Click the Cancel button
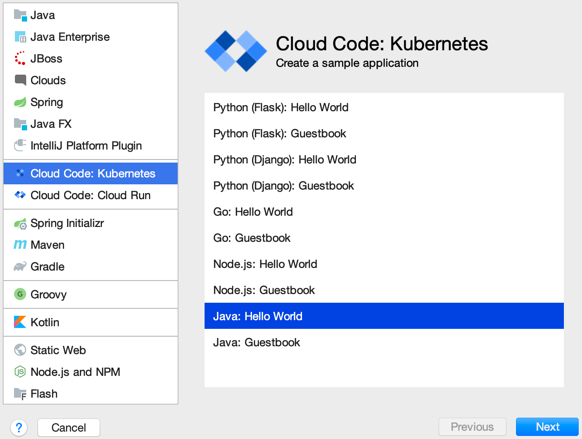This screenshot has width=582, height=439. click(x=69, y=427)
